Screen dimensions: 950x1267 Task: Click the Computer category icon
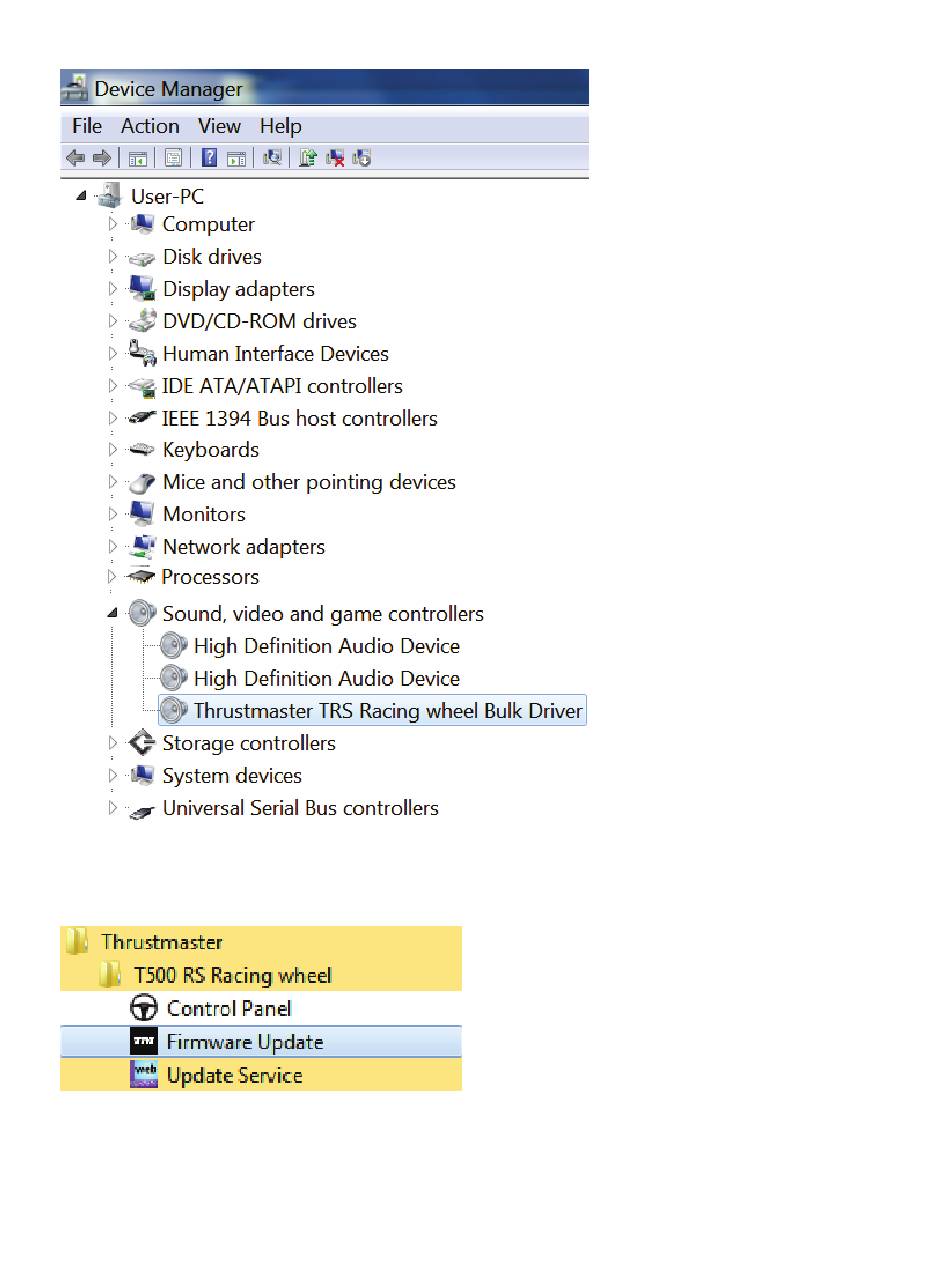143,224
